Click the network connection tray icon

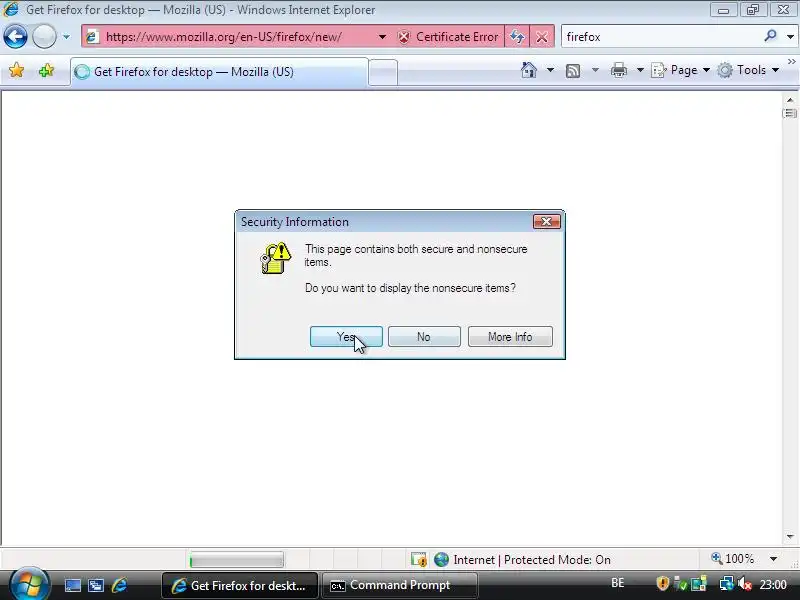(x=726, y=584)
